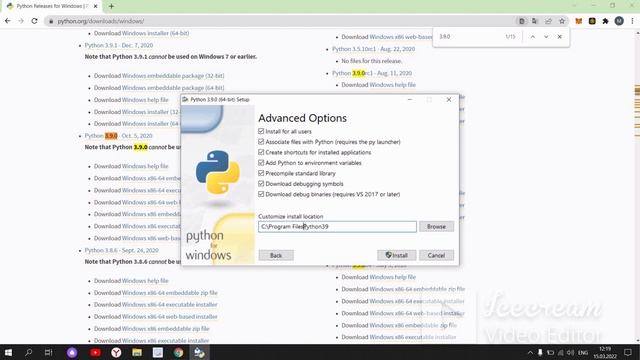
Task: Open the purple Alice assistant taskbar icon
Action: (x=72, y=352)
